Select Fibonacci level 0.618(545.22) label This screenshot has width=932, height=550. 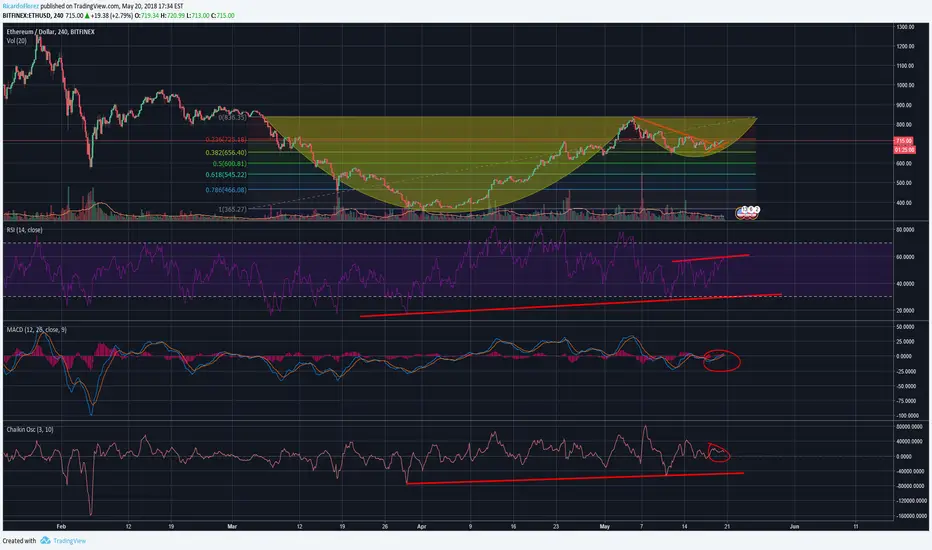click(x=226, y=175)
